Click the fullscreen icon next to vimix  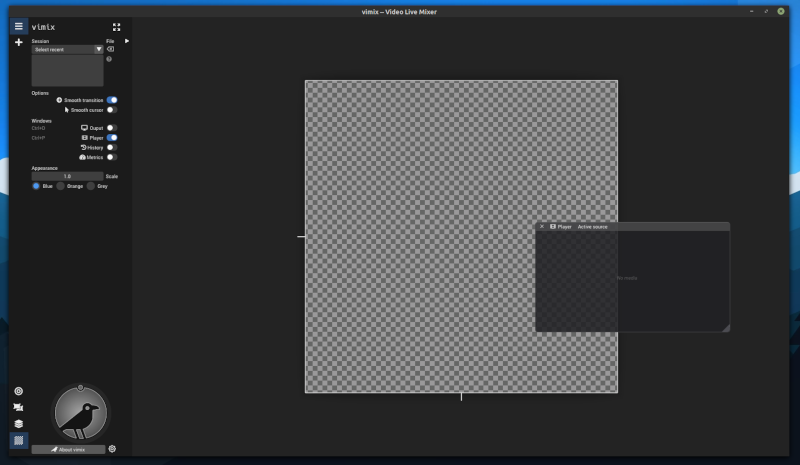[116, 27]
